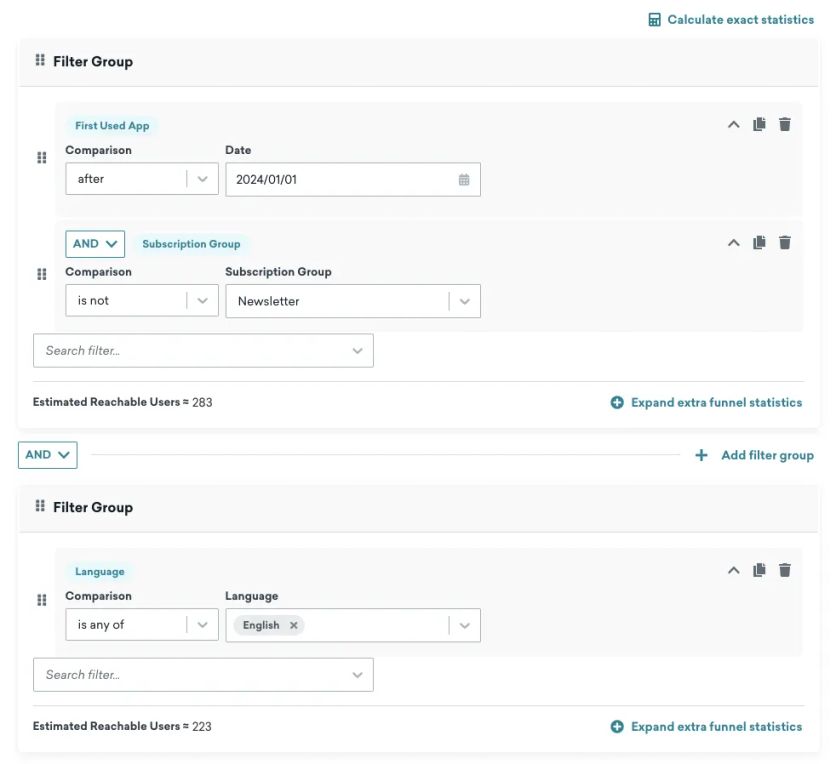Collapse the Subscription Group filter
This screenshot has height=764, width=836.
point(733,243)
